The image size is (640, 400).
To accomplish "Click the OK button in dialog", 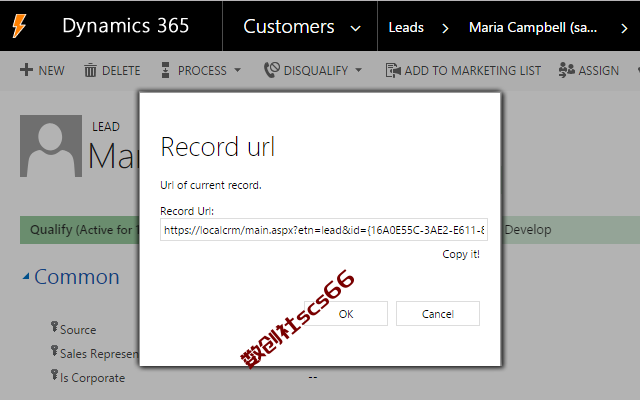I will click(x=346, y=313).
